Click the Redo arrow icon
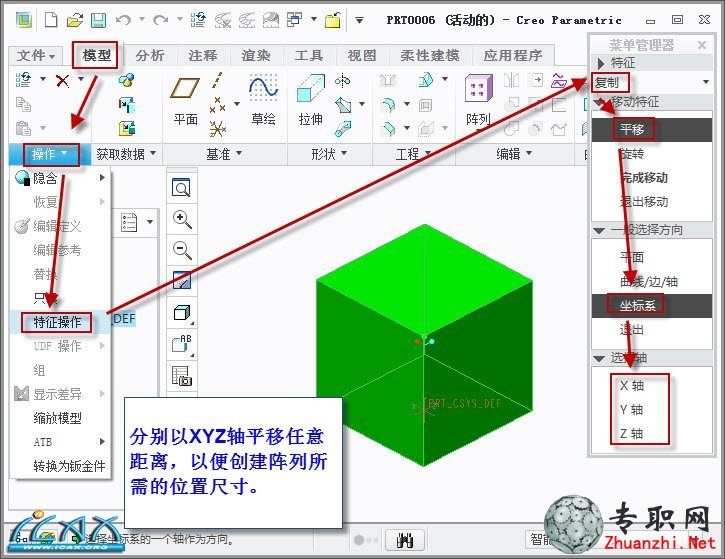 [160, 20]
